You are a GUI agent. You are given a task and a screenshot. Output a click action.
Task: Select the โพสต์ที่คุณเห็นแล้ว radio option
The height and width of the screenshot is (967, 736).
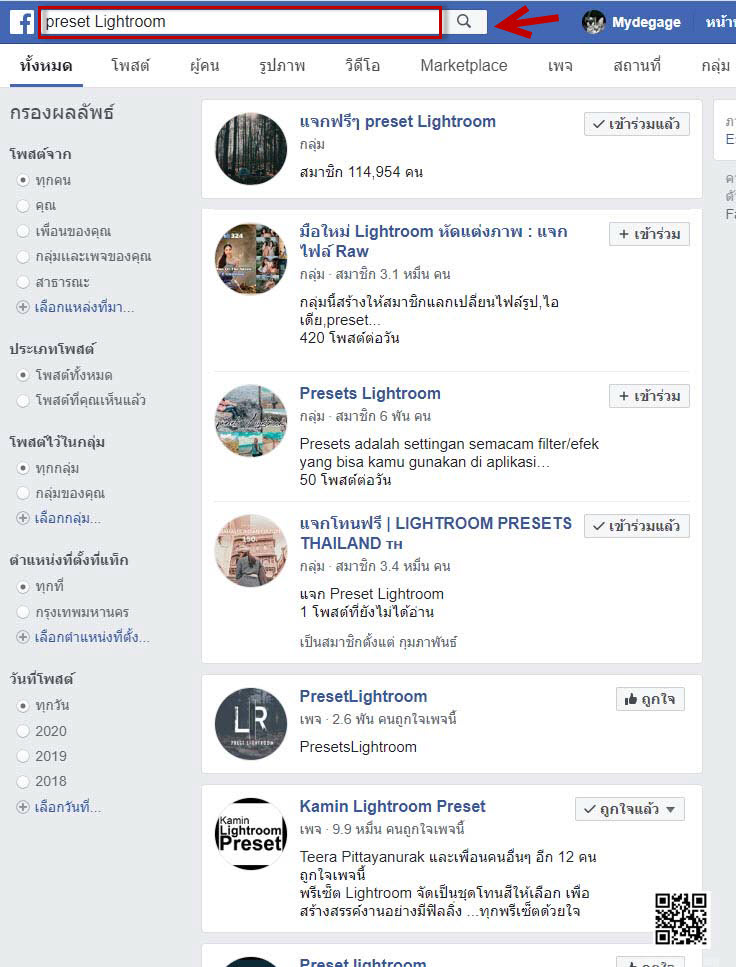tap(23, 400)
